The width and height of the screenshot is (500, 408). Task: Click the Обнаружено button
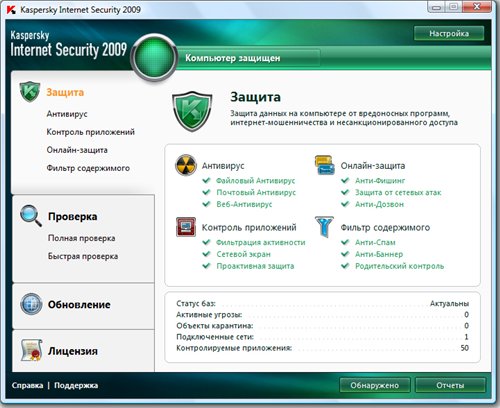[x=375, y=385]
